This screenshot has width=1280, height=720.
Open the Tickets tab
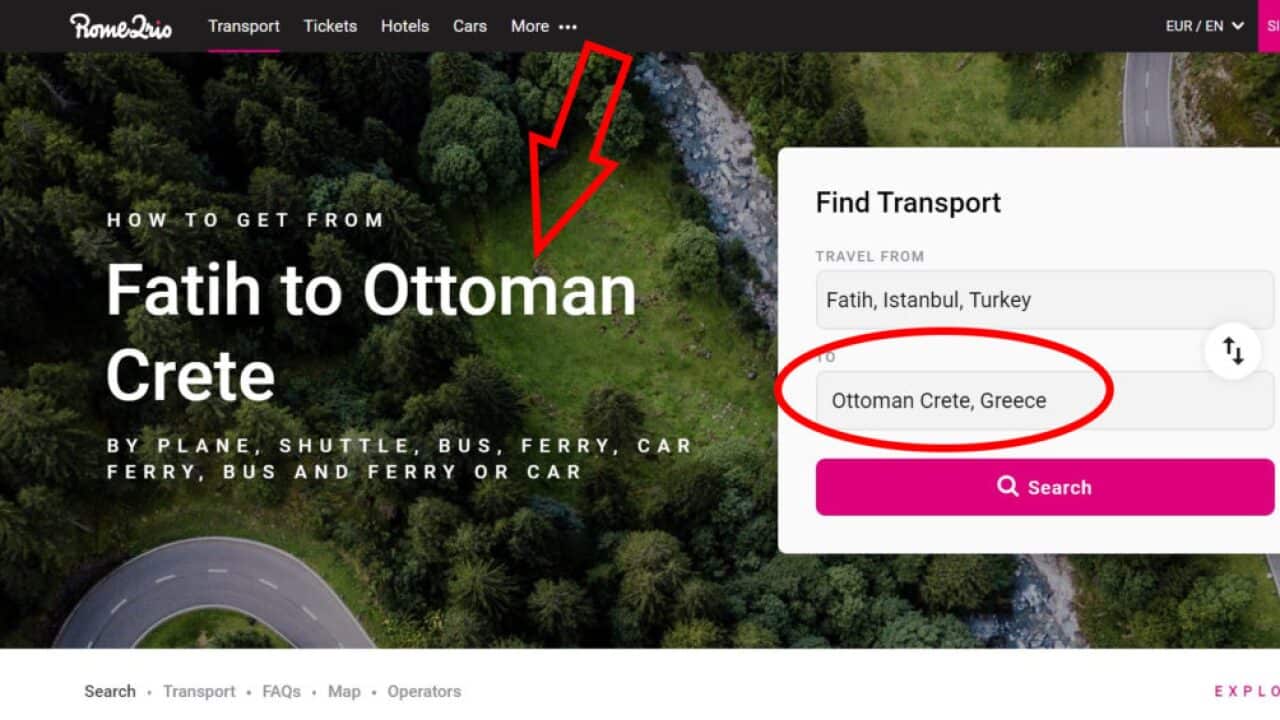pyautogui.click(x=330, y=26)
